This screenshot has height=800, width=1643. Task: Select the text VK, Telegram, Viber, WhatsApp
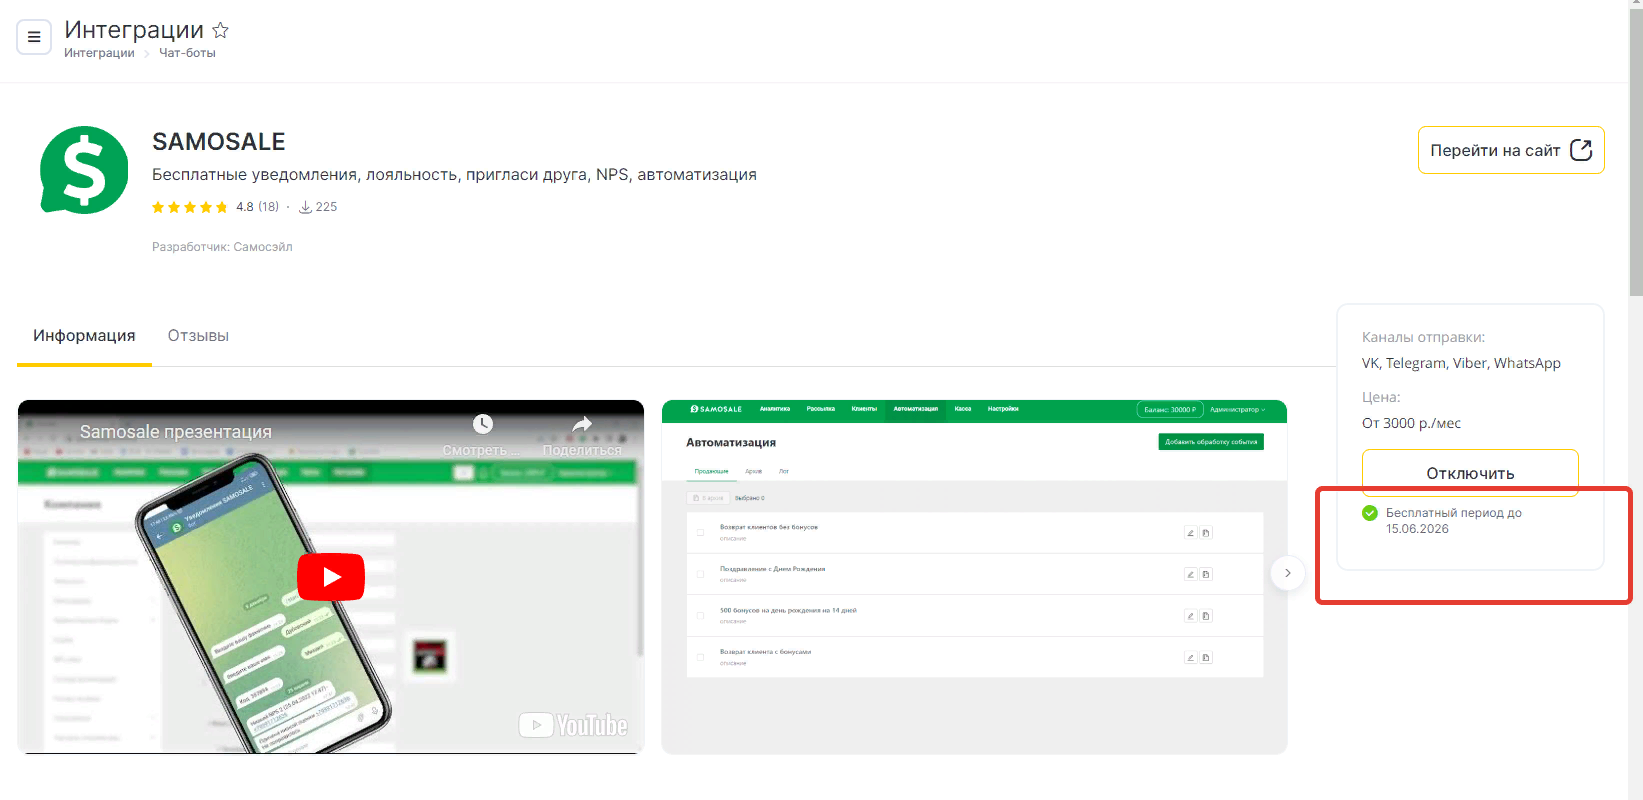[1461, 363]
